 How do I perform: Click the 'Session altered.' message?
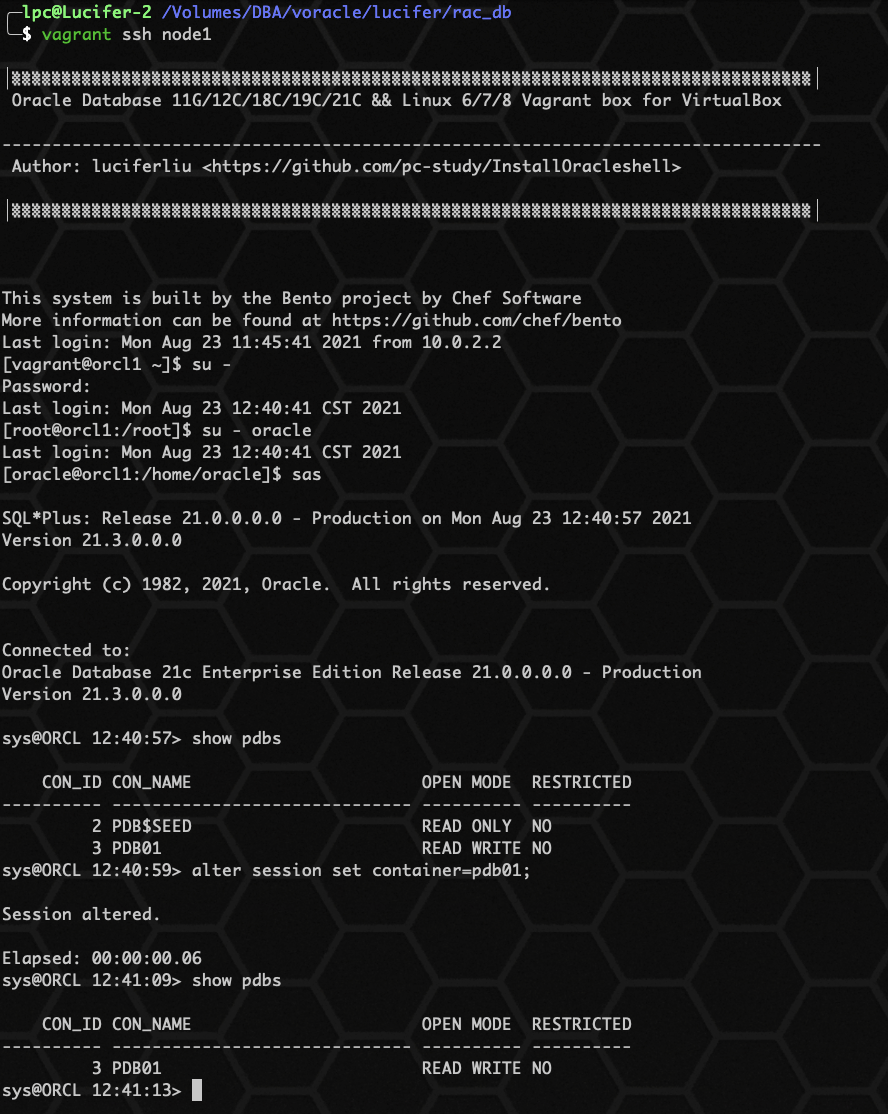coord(81,914)
